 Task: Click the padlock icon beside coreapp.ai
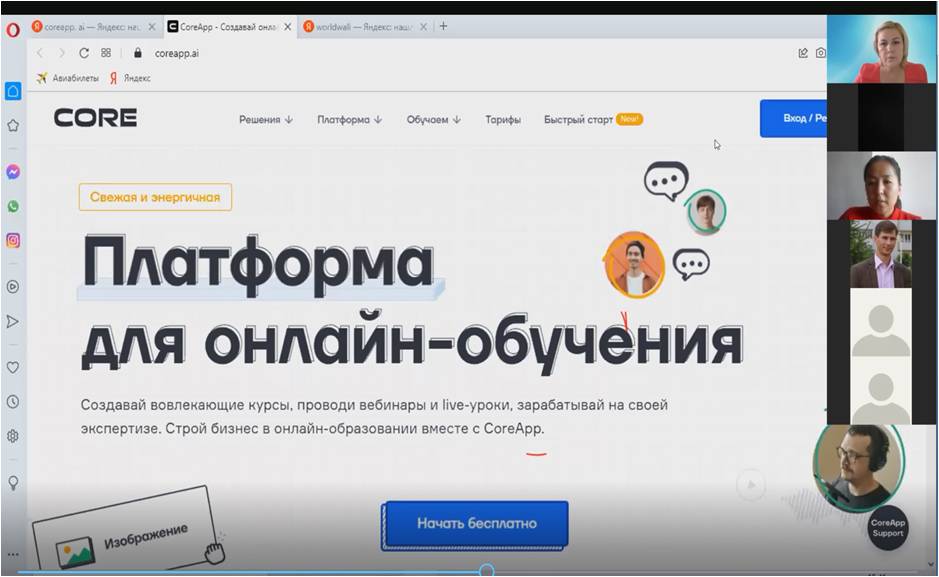pyautogui.click(x=138, y=53)
